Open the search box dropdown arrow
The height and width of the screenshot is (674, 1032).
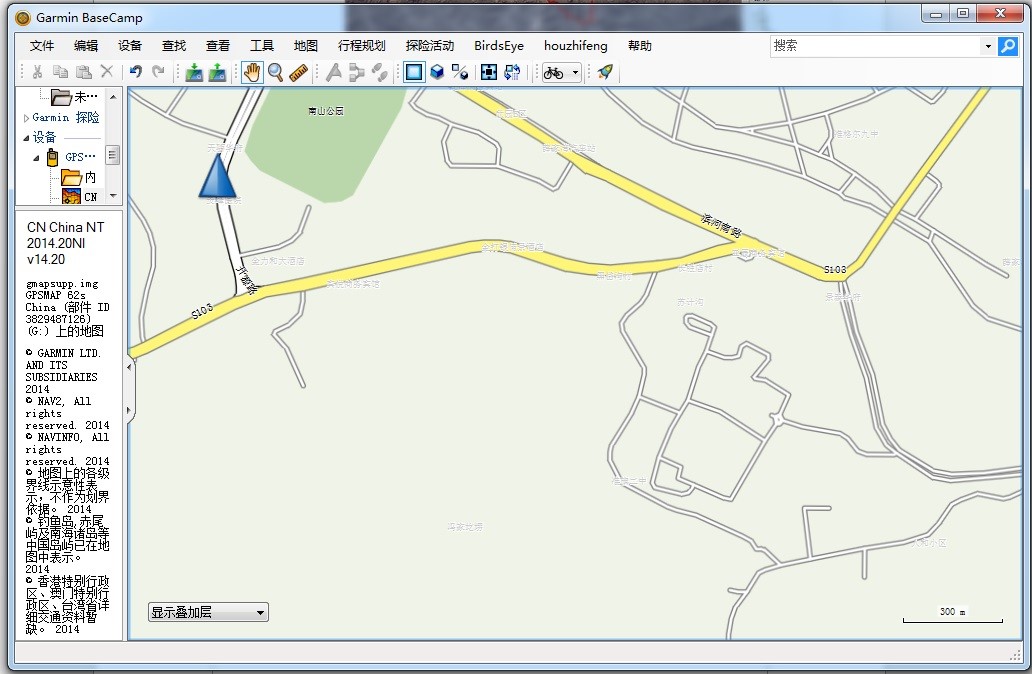(x=988, y=46)
